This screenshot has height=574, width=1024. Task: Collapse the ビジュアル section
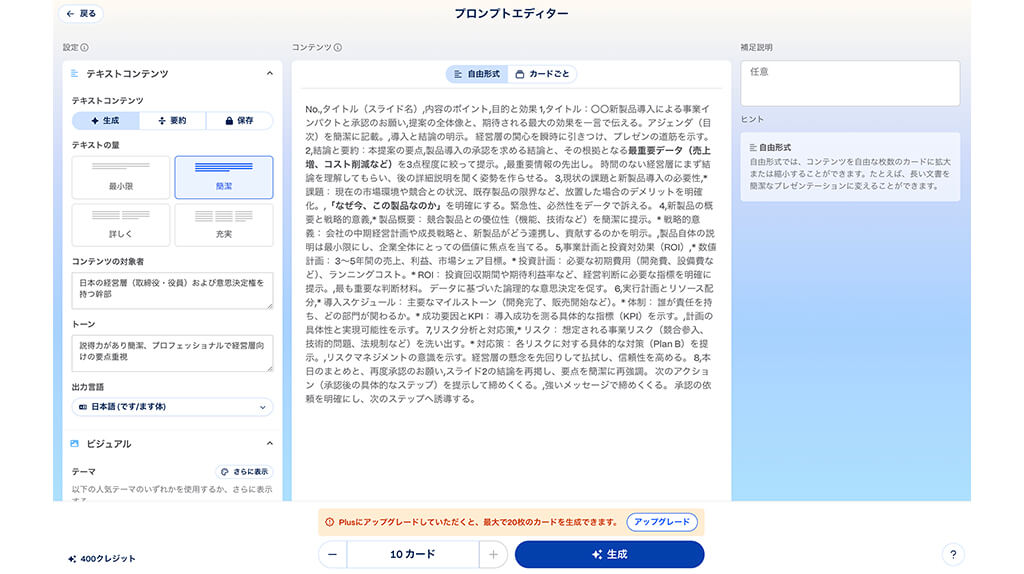coord(270,444)
